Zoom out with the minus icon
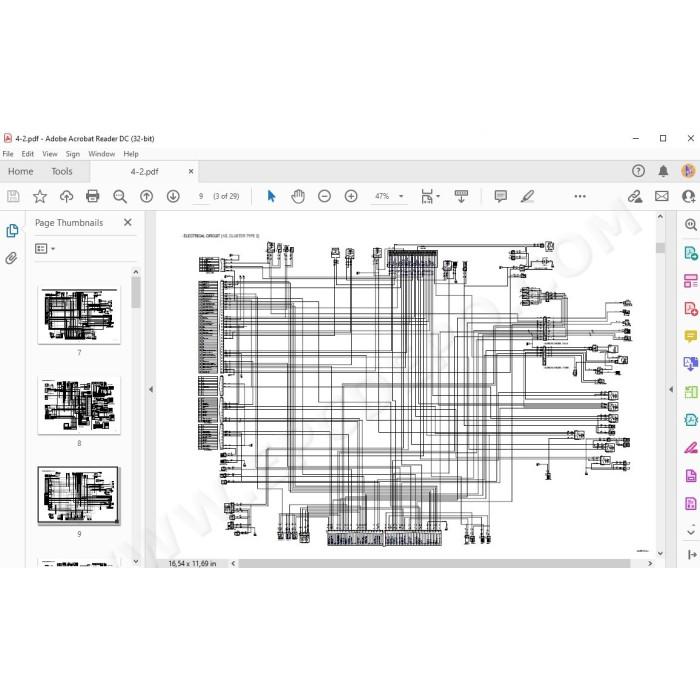Screen dimensions: 700x700 tap(325, 196)
